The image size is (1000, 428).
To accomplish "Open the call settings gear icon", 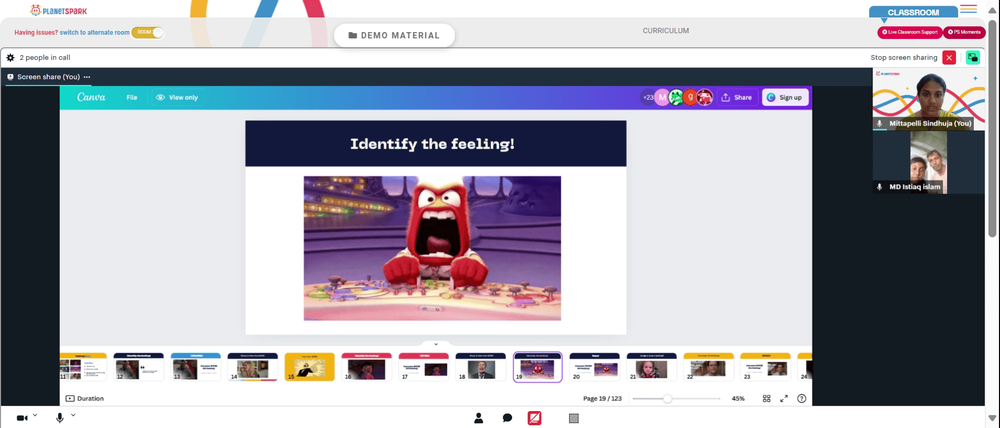I will [x=10, y=57].
